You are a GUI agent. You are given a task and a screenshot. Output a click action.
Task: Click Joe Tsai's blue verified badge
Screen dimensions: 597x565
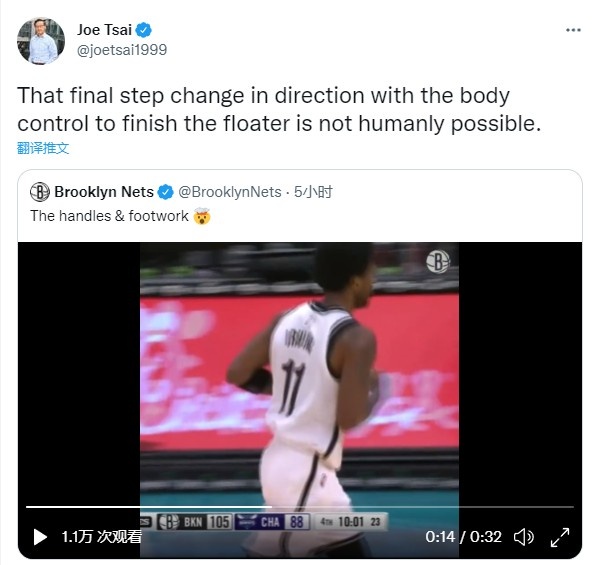click(144, 30)
